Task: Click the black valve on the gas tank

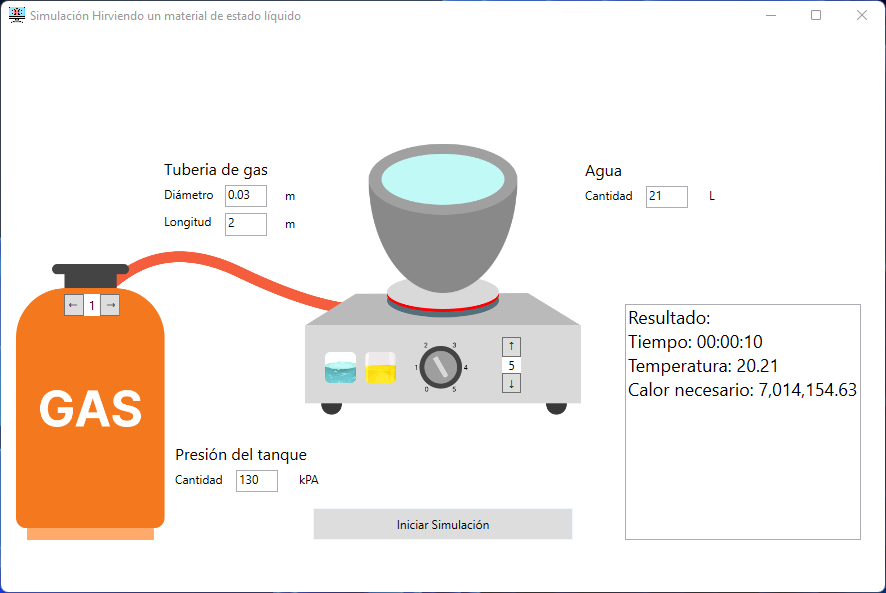Action: [x=90, y=275]
